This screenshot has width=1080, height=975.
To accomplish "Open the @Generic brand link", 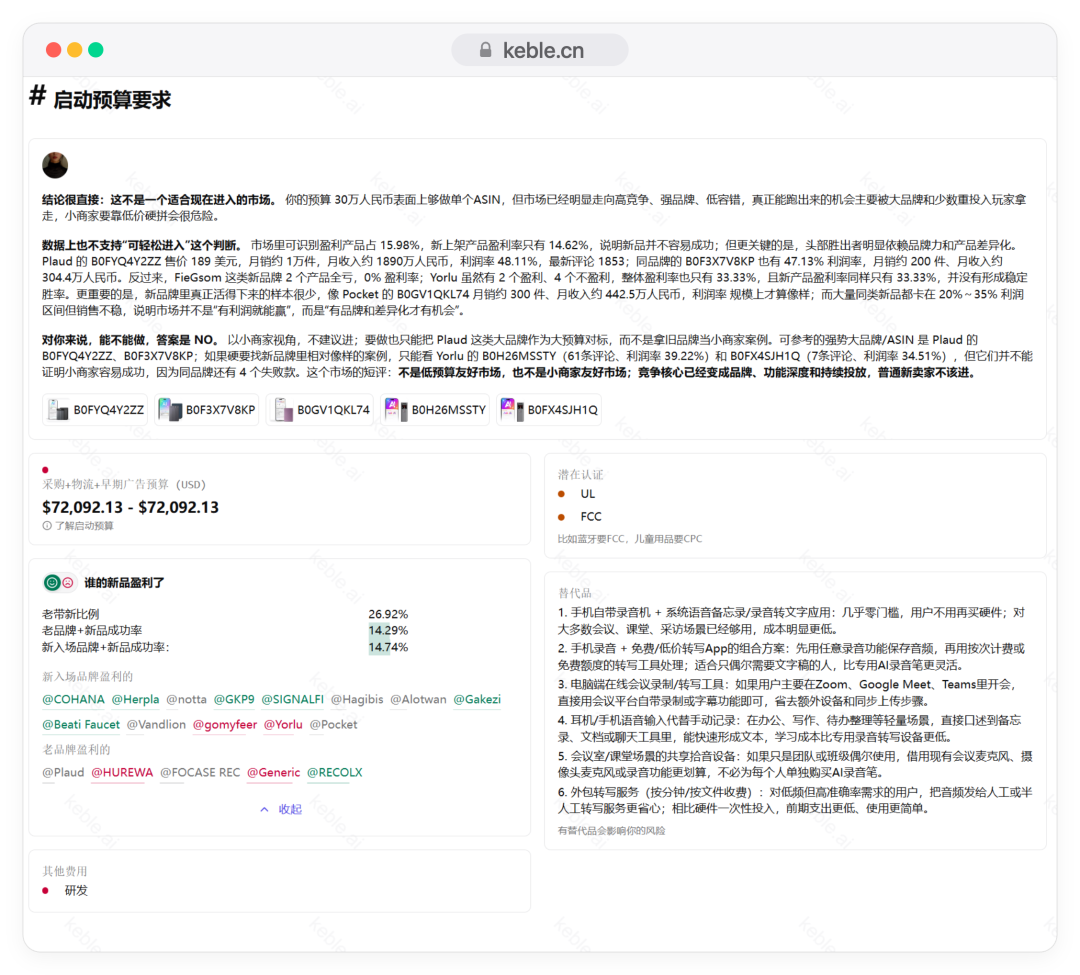I will pyautogui.click(x=273, y=773).
